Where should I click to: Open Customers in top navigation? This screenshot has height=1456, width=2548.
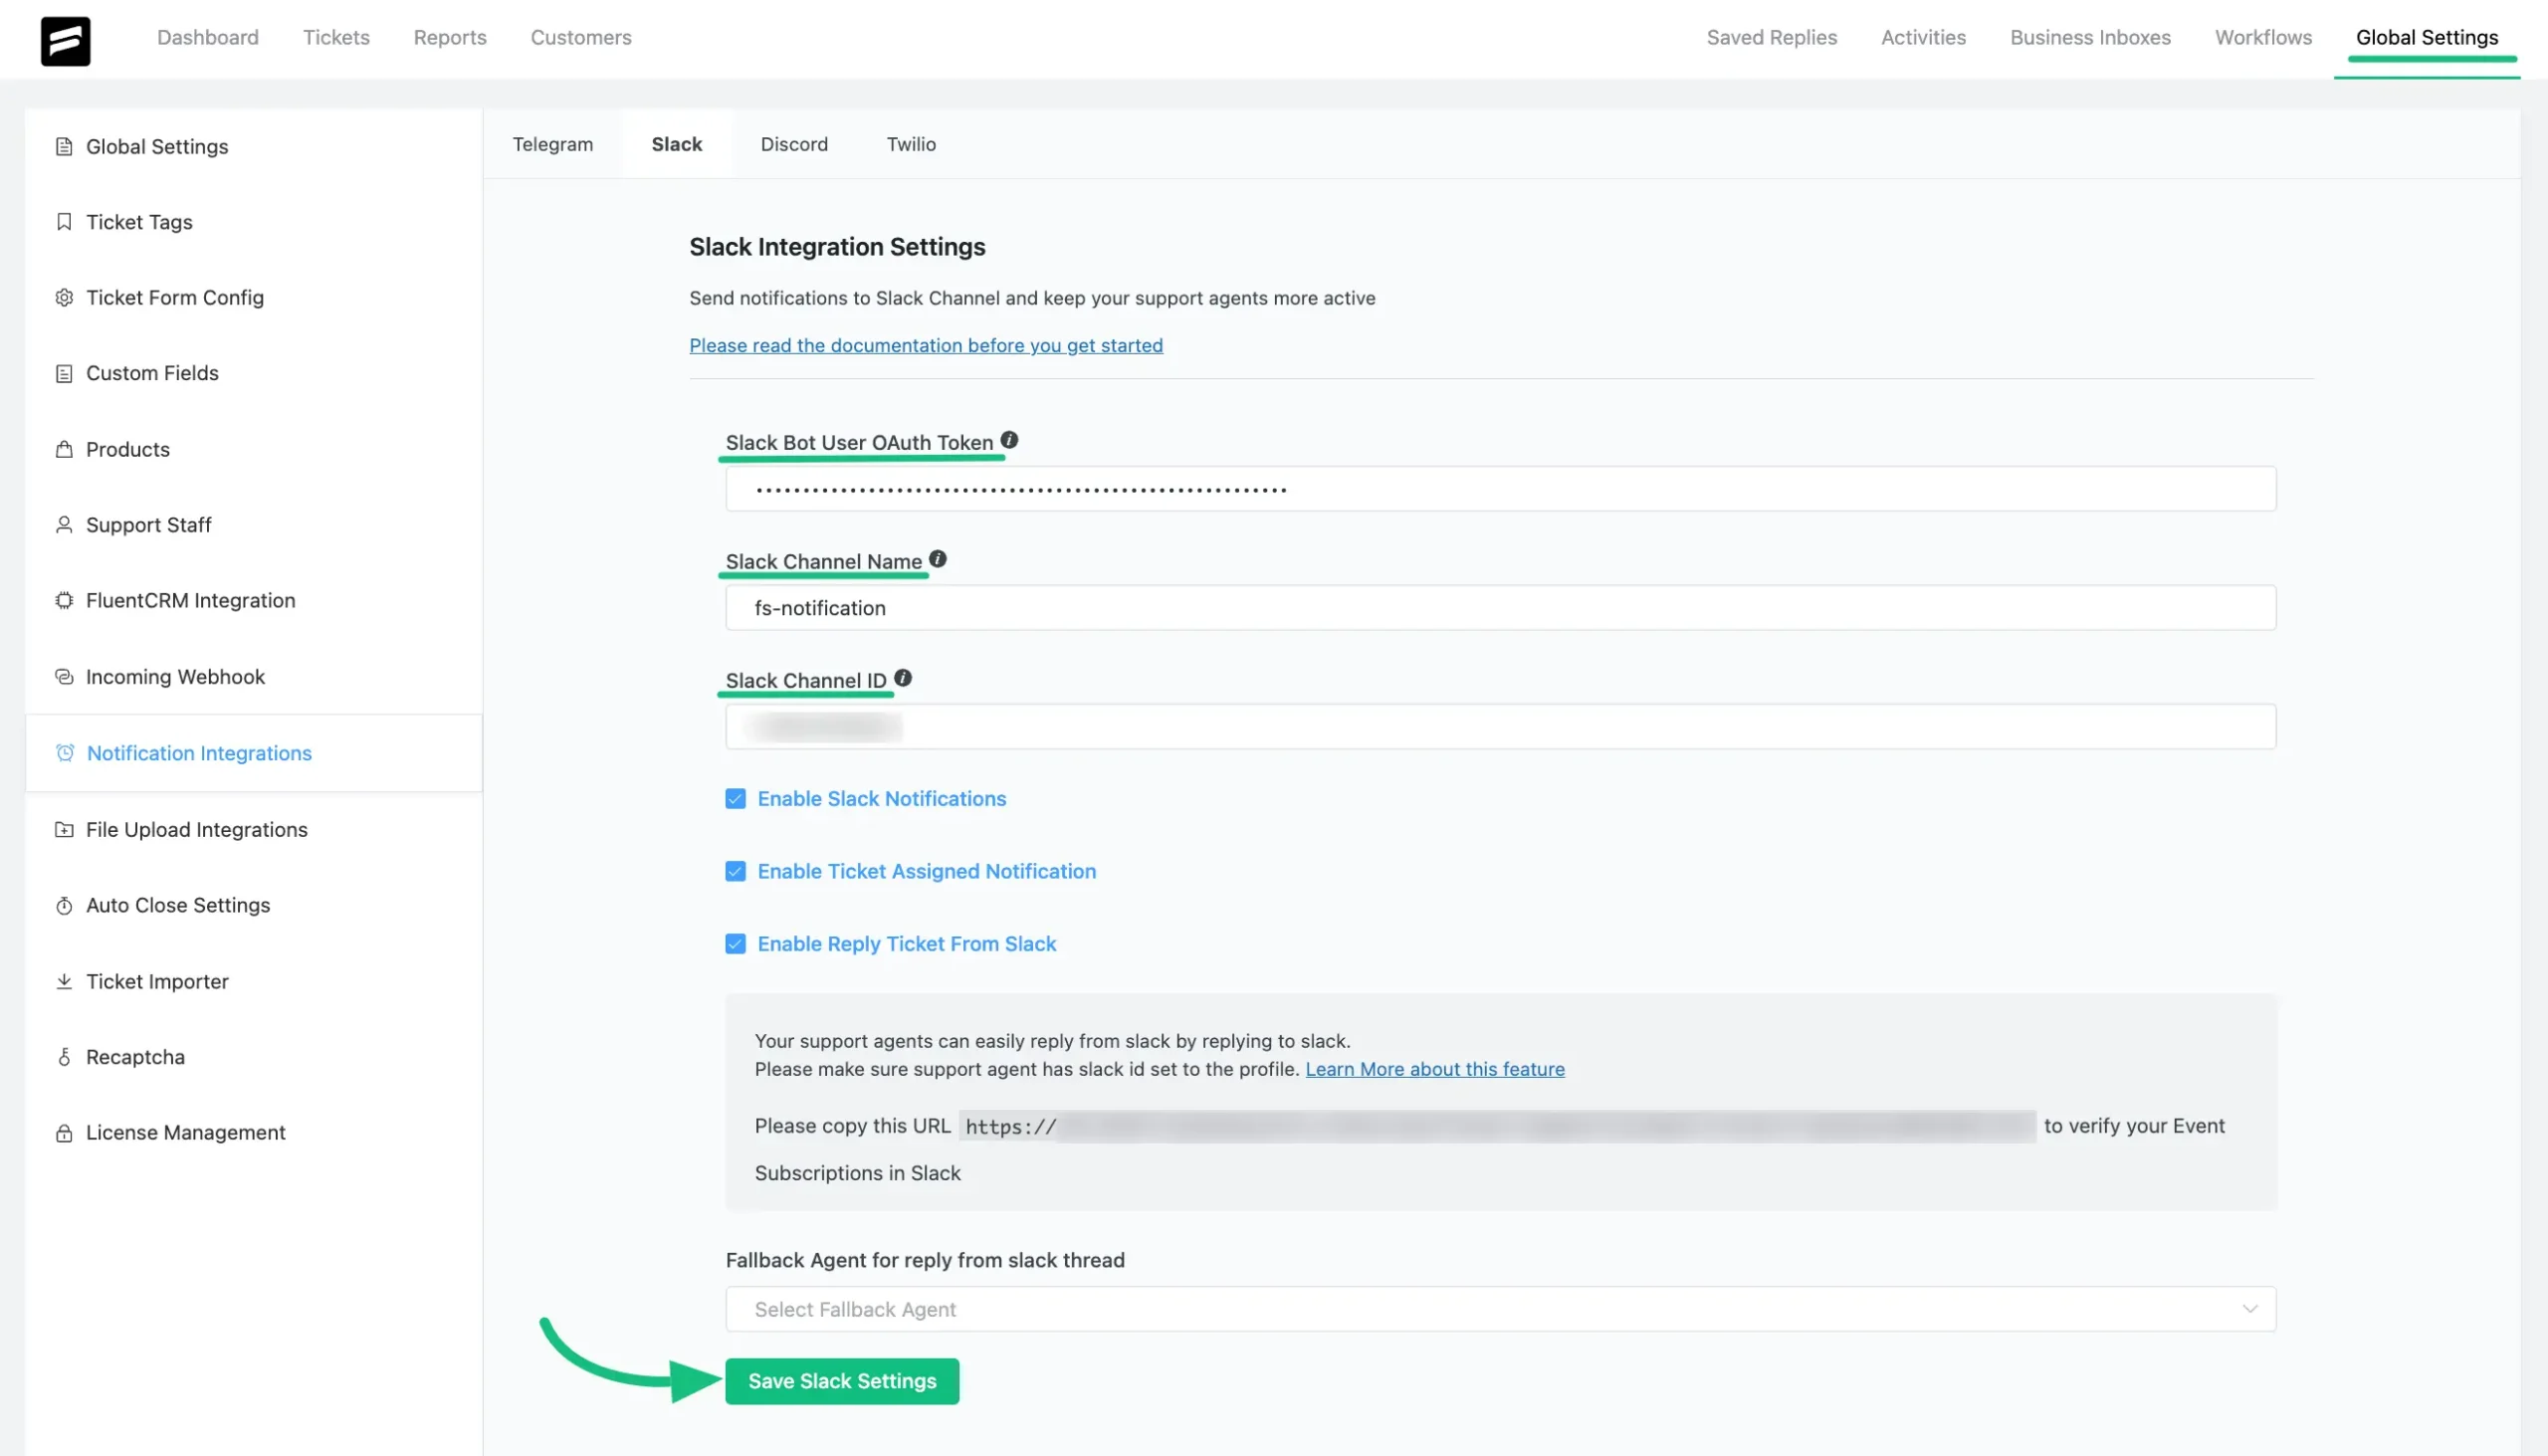581,38
